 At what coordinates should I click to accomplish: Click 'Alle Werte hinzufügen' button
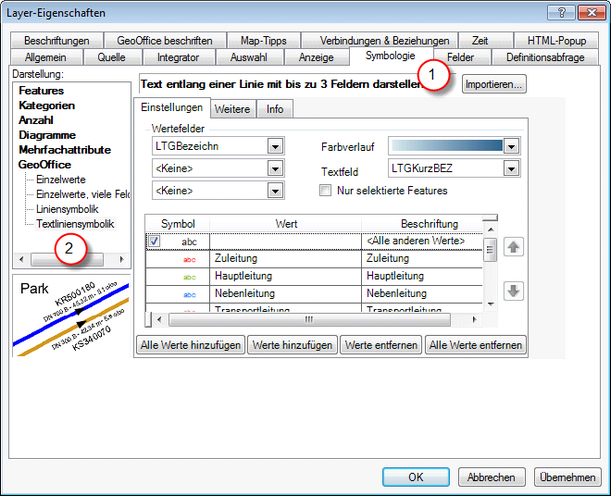point(190,345)
